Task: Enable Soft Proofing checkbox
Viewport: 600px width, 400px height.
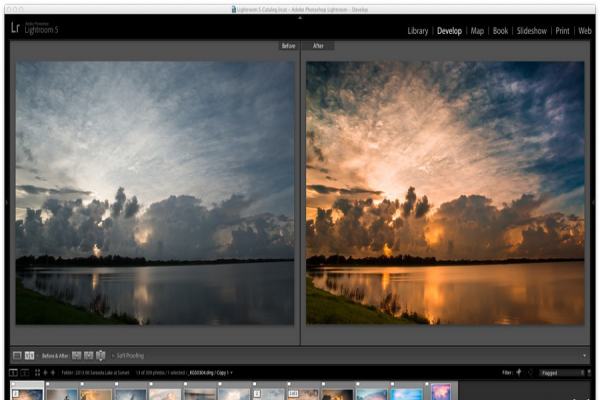Action: (113, 356)
